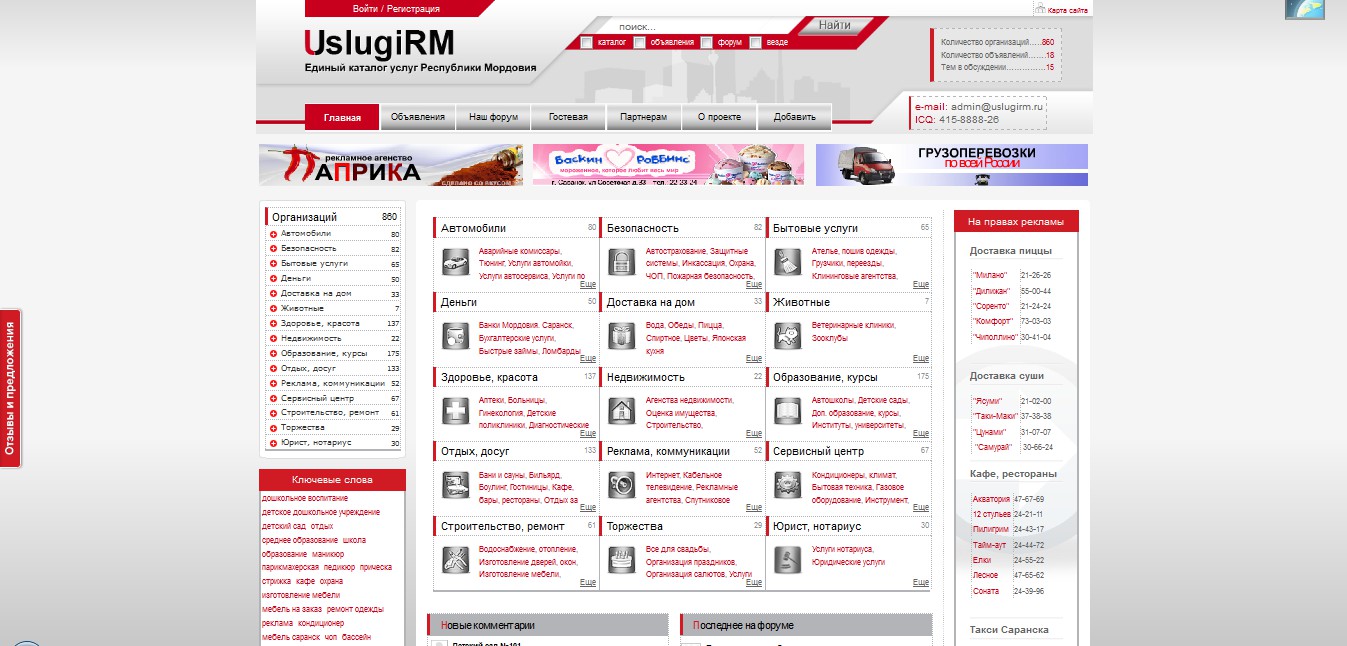1347x646 pixels.
Task: Click the Аварийные комиссары link
Action: (x=519, y=251)
